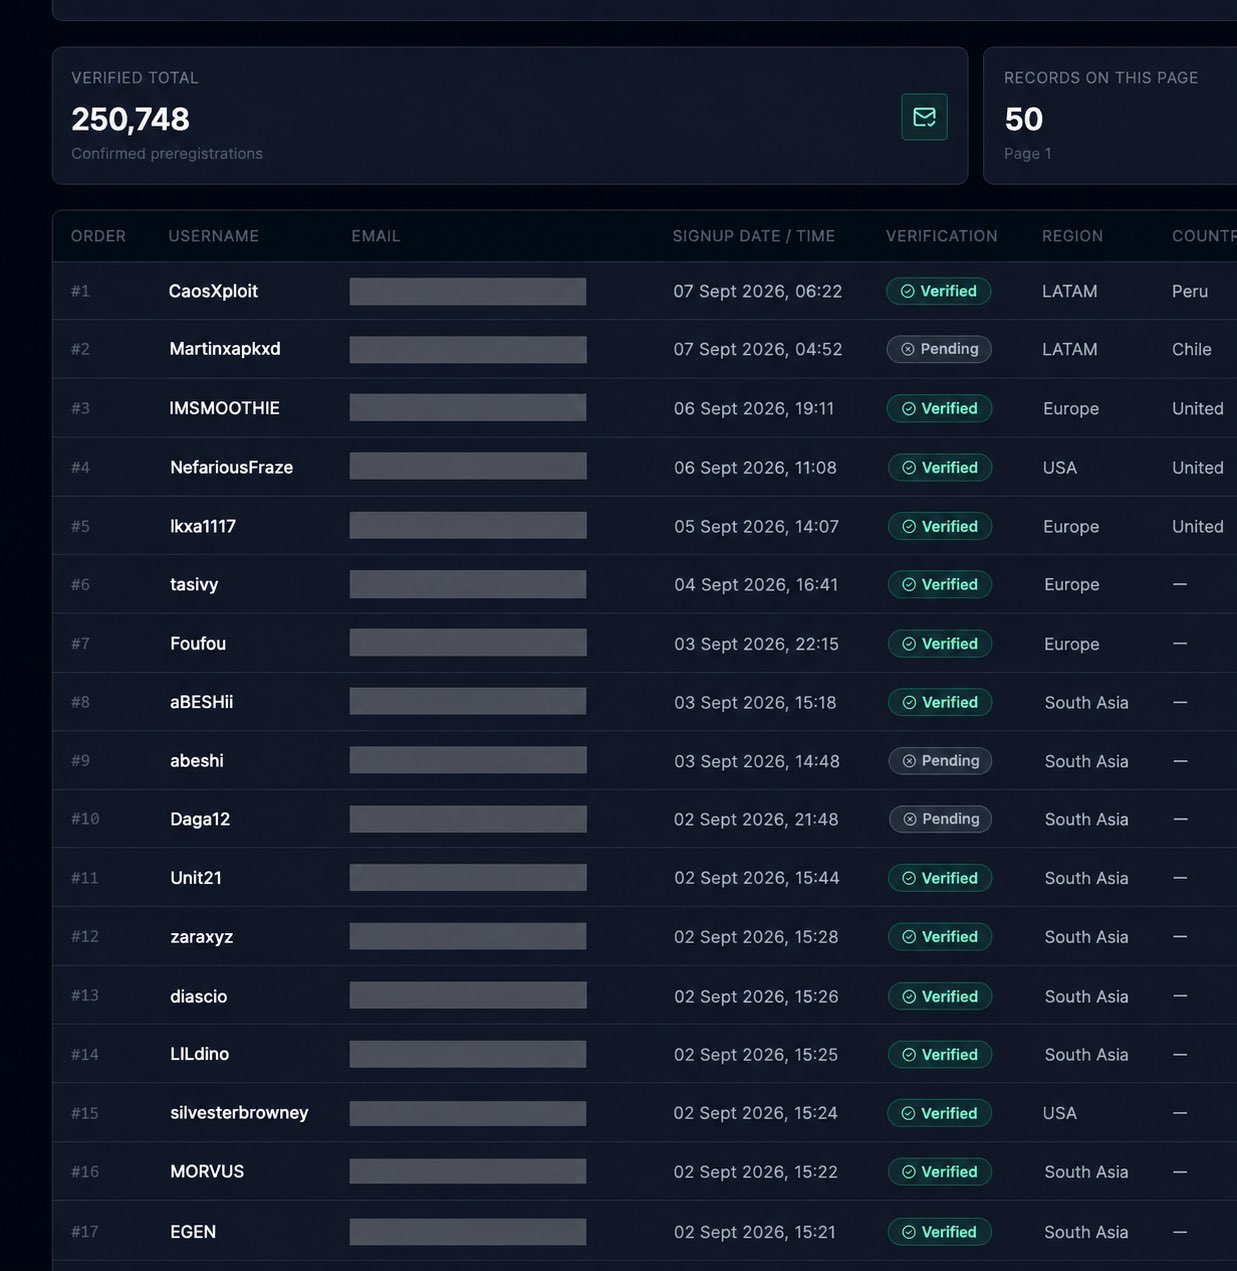The image size is (1237, 1271).
Task: Select username NefariousFraze
Action: [x=231, y=467]
